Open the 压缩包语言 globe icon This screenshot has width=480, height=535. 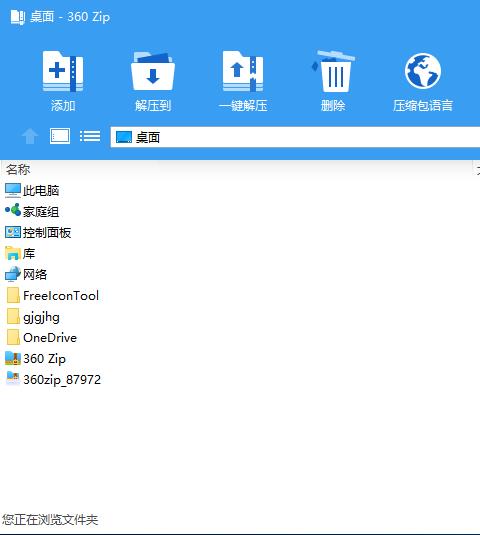point(423,71)
